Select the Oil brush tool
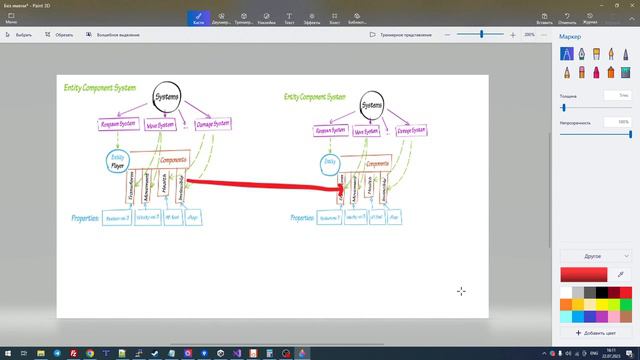The height and width of the screenshot is (360, 640). (596, 54)
